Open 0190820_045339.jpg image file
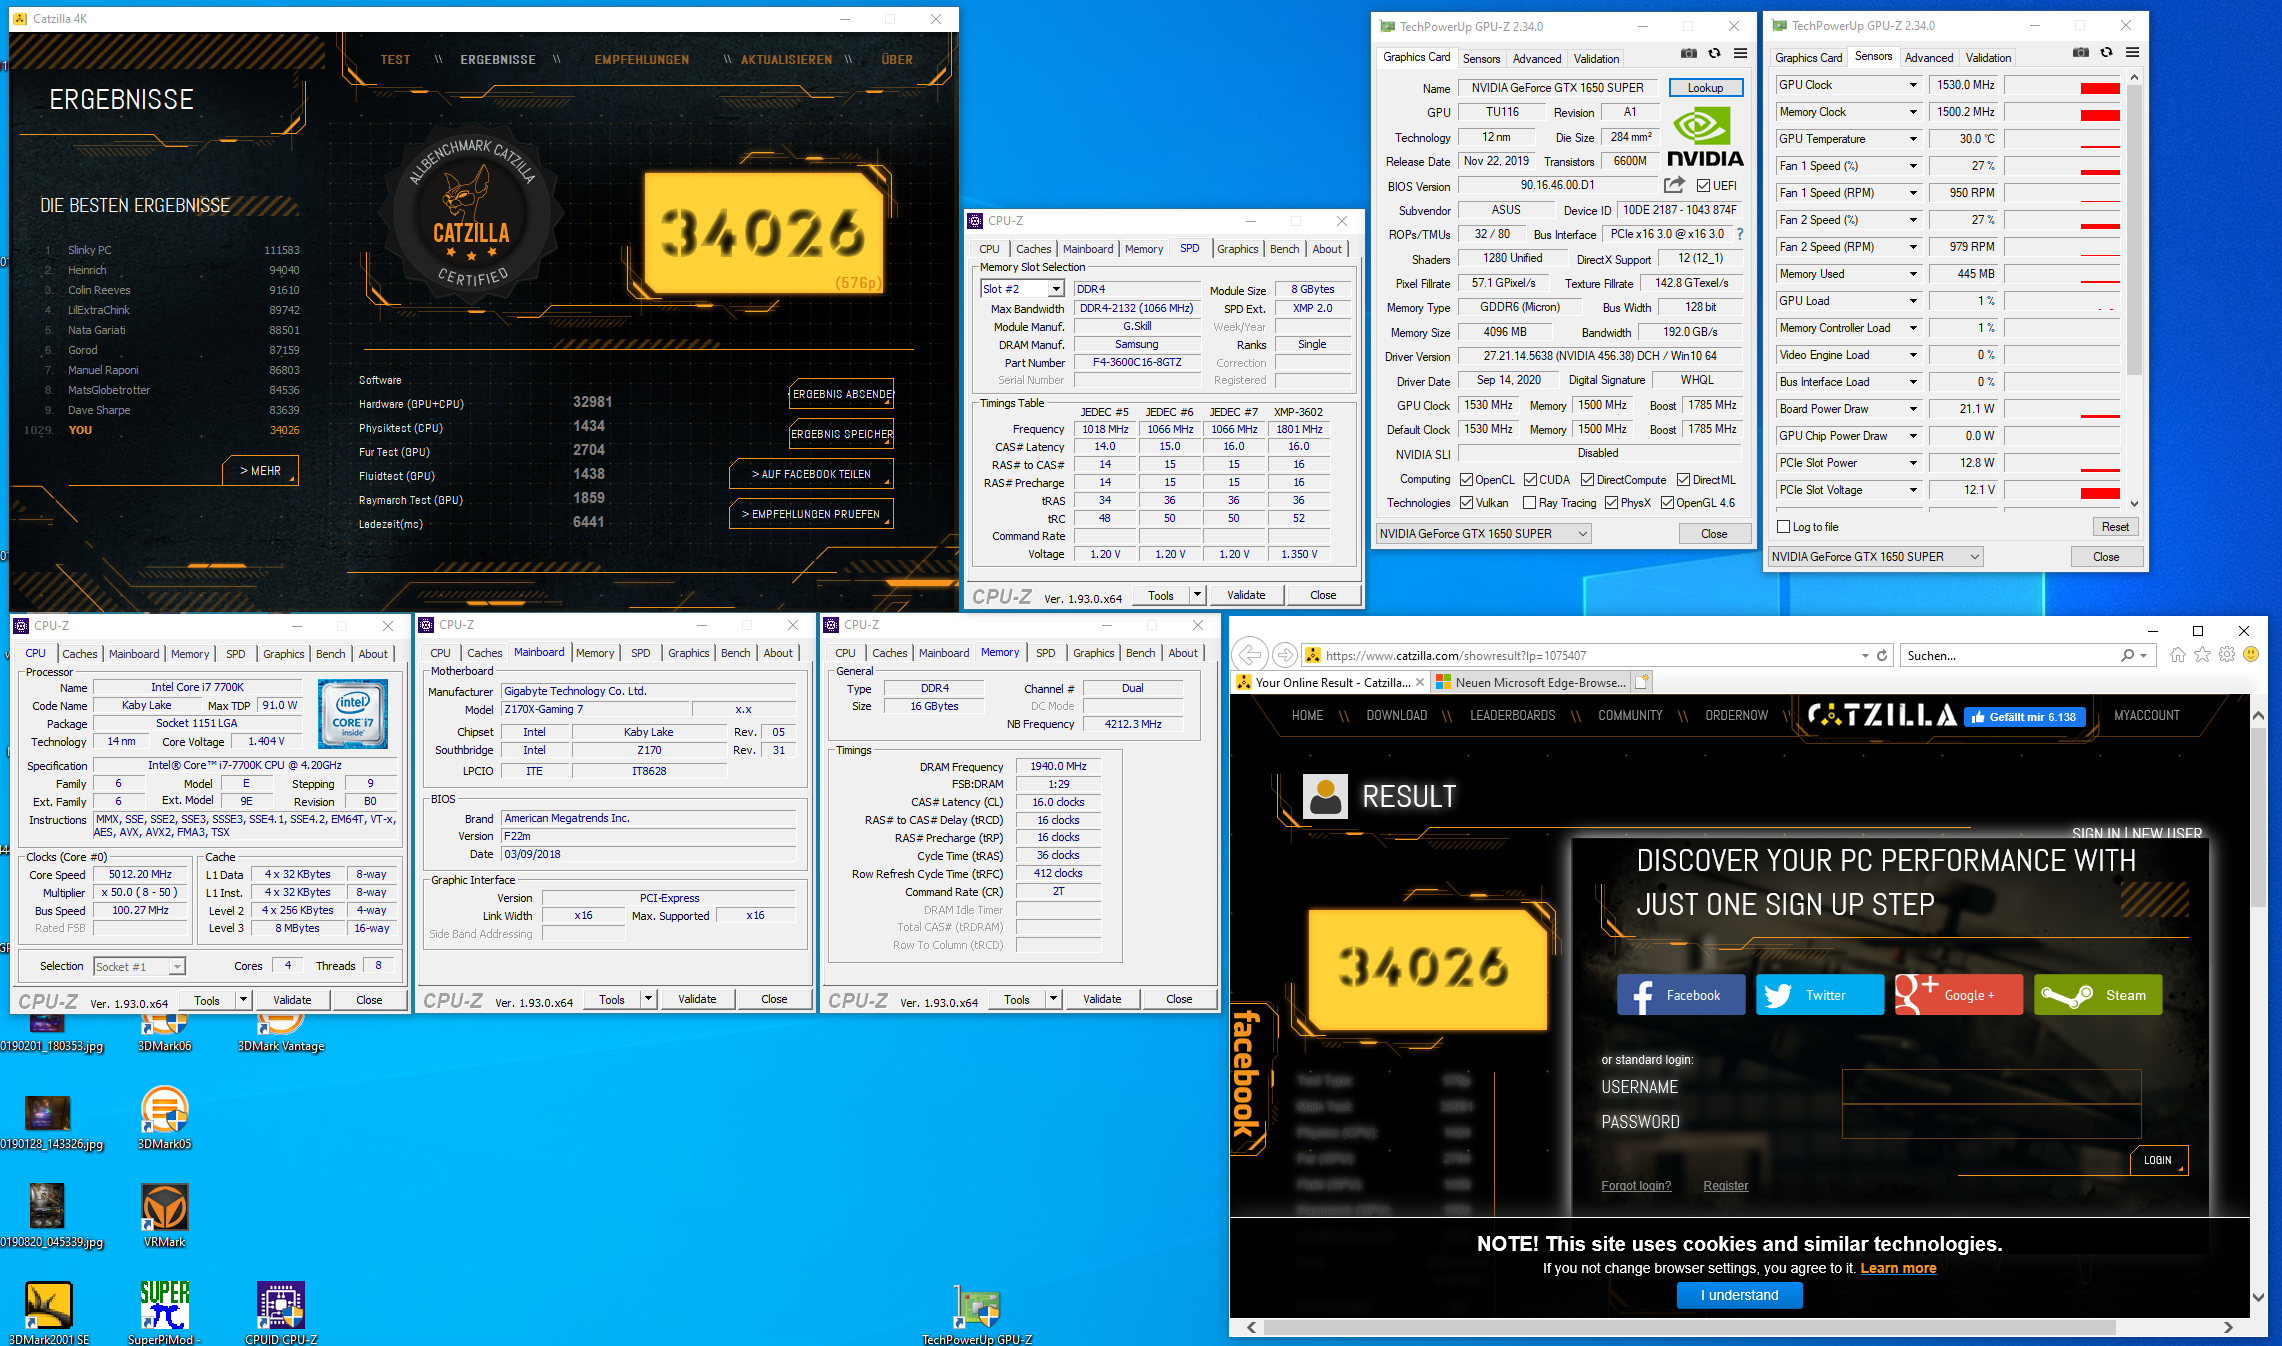The height and width of the screenshot is (1346, 2282). (48, 1216)
